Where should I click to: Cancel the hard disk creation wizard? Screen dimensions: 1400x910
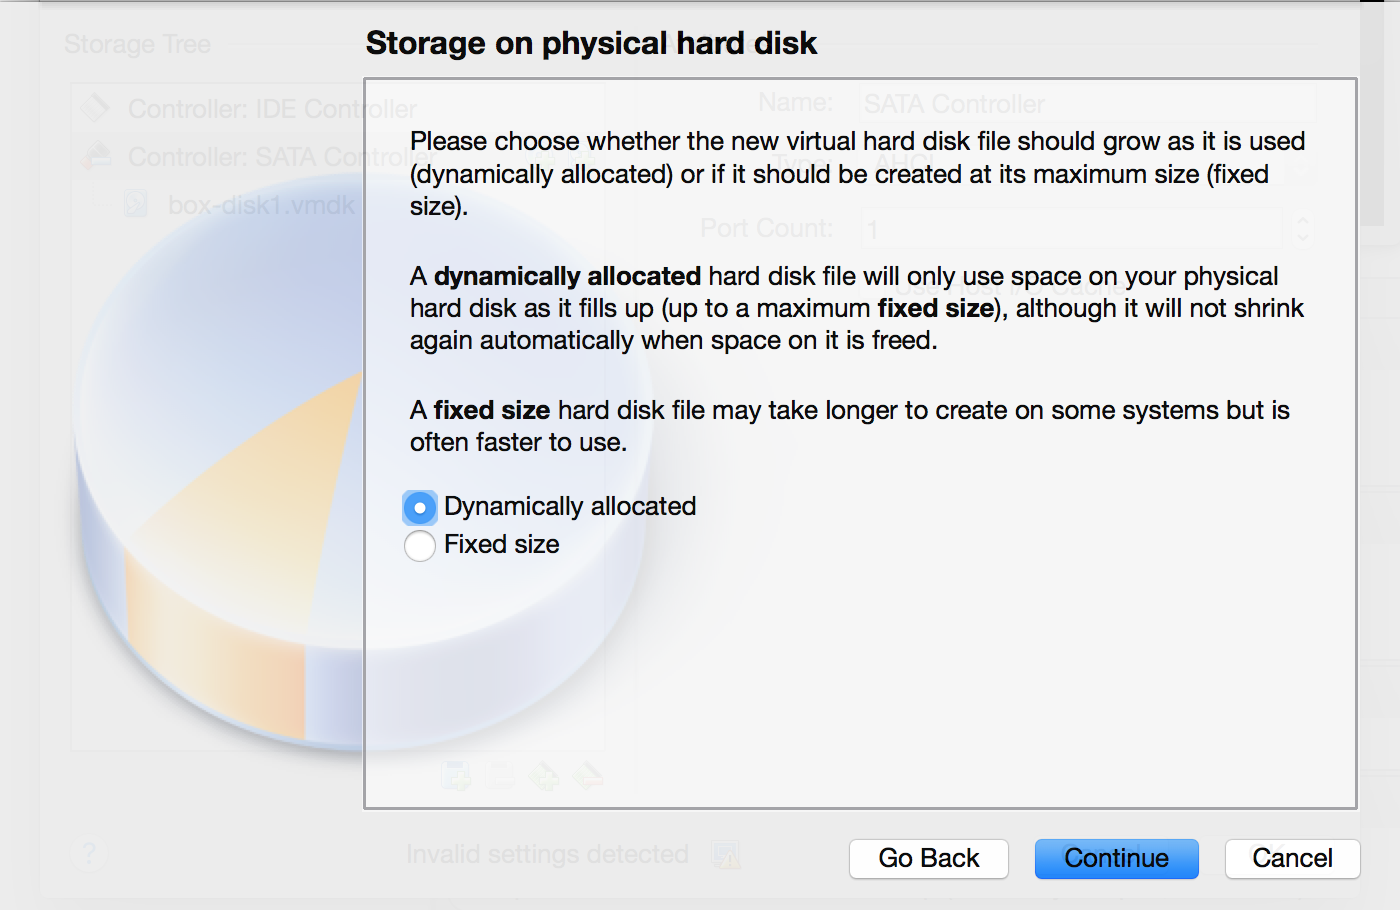pyautogui.click(x=1292, y=859)
